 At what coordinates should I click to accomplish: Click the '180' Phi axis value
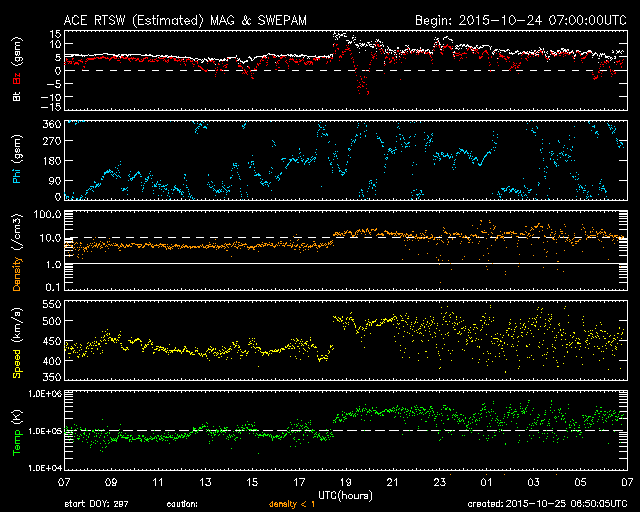52,160
